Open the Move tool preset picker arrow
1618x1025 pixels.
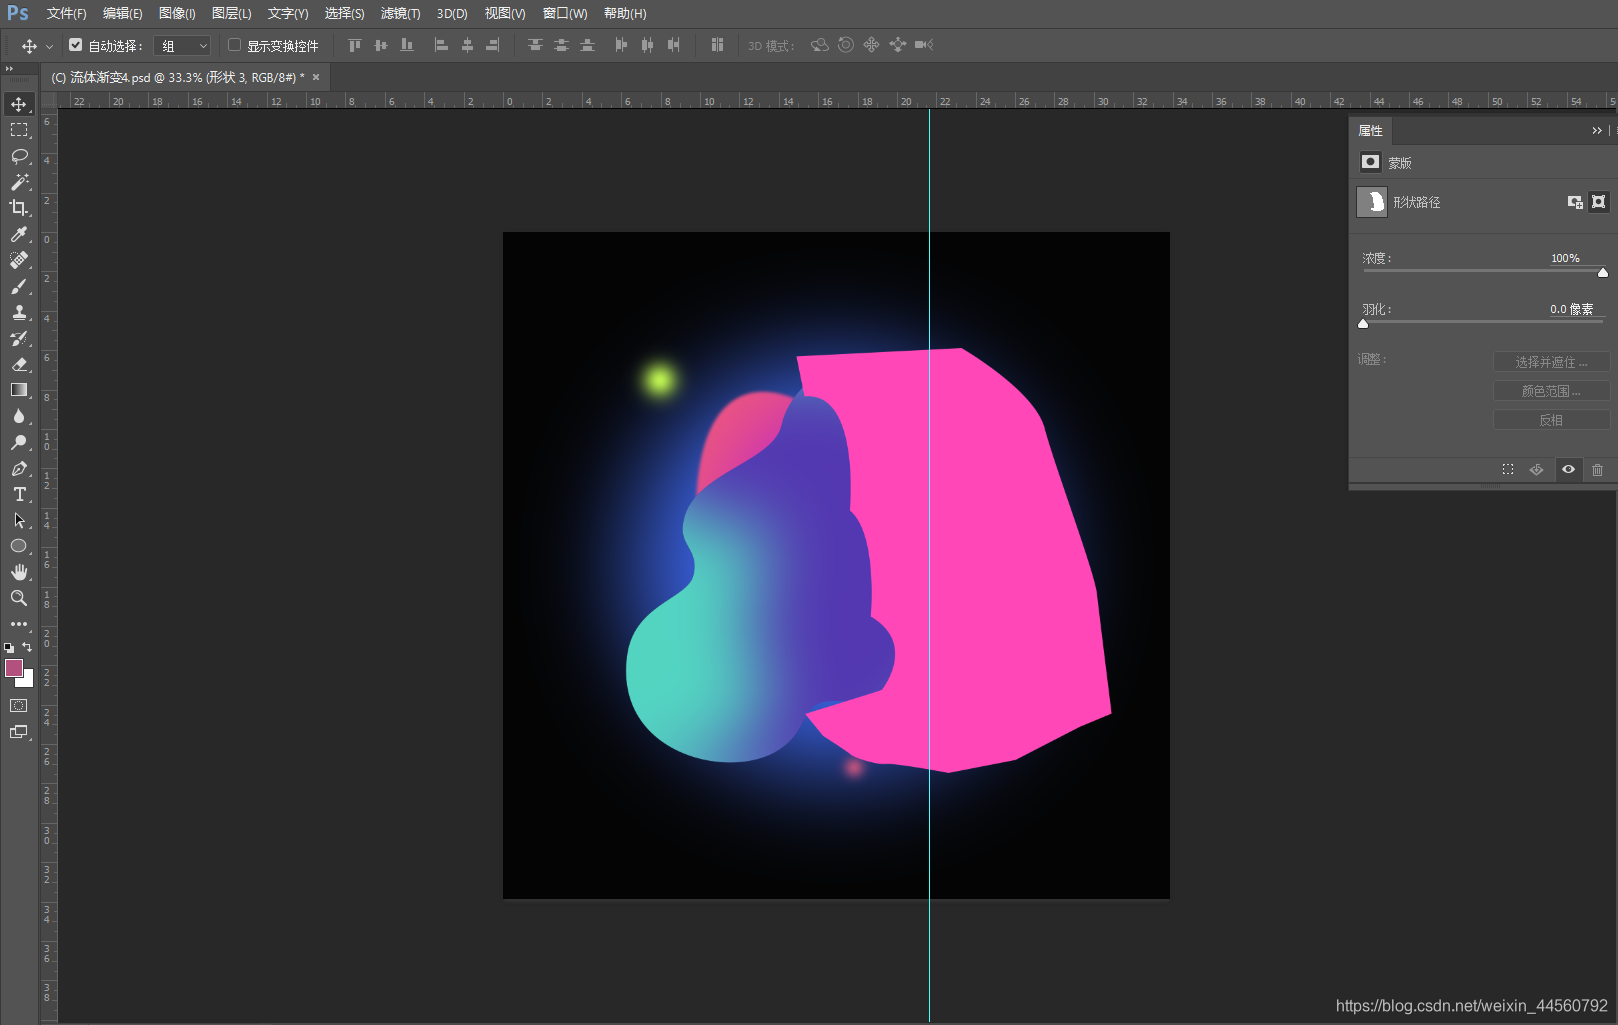(x=49, y=47)
